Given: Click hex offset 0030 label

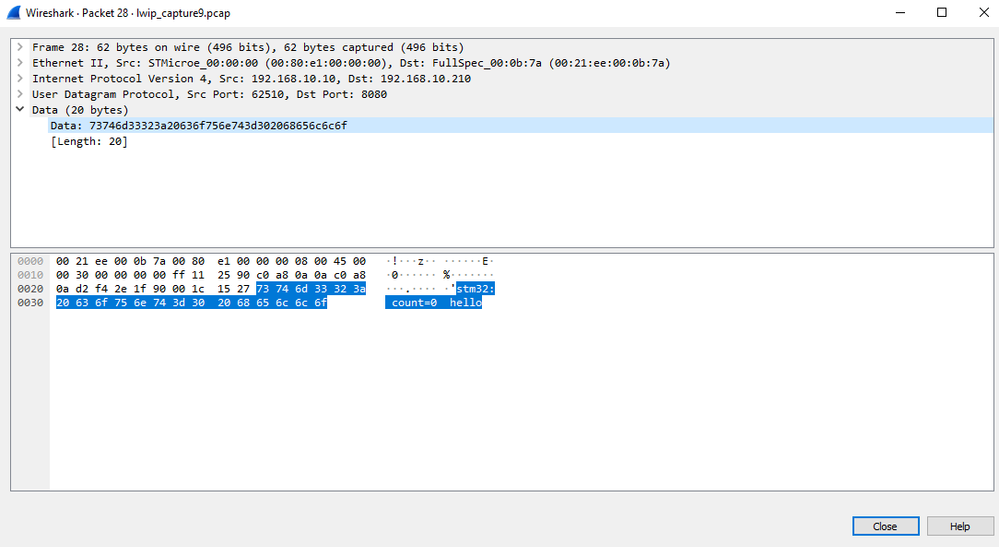Looking at the screenshot, I should click(x=30, y=303).
